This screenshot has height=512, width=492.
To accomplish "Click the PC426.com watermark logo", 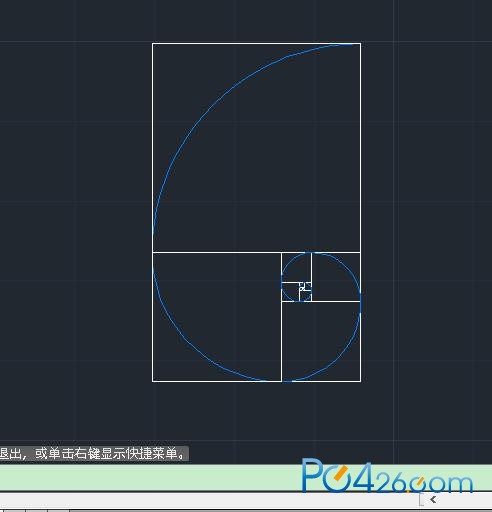I will pos(387,476).
